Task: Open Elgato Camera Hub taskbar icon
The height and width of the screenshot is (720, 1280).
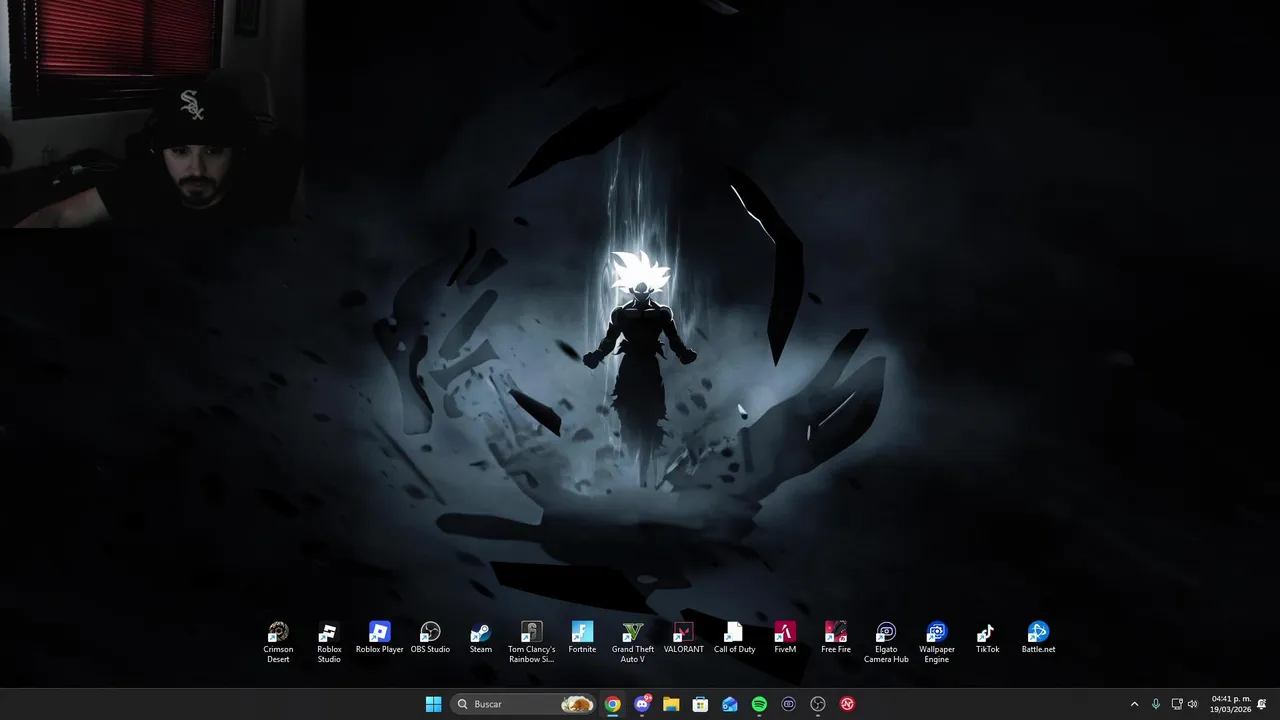Action: (788, 704)
